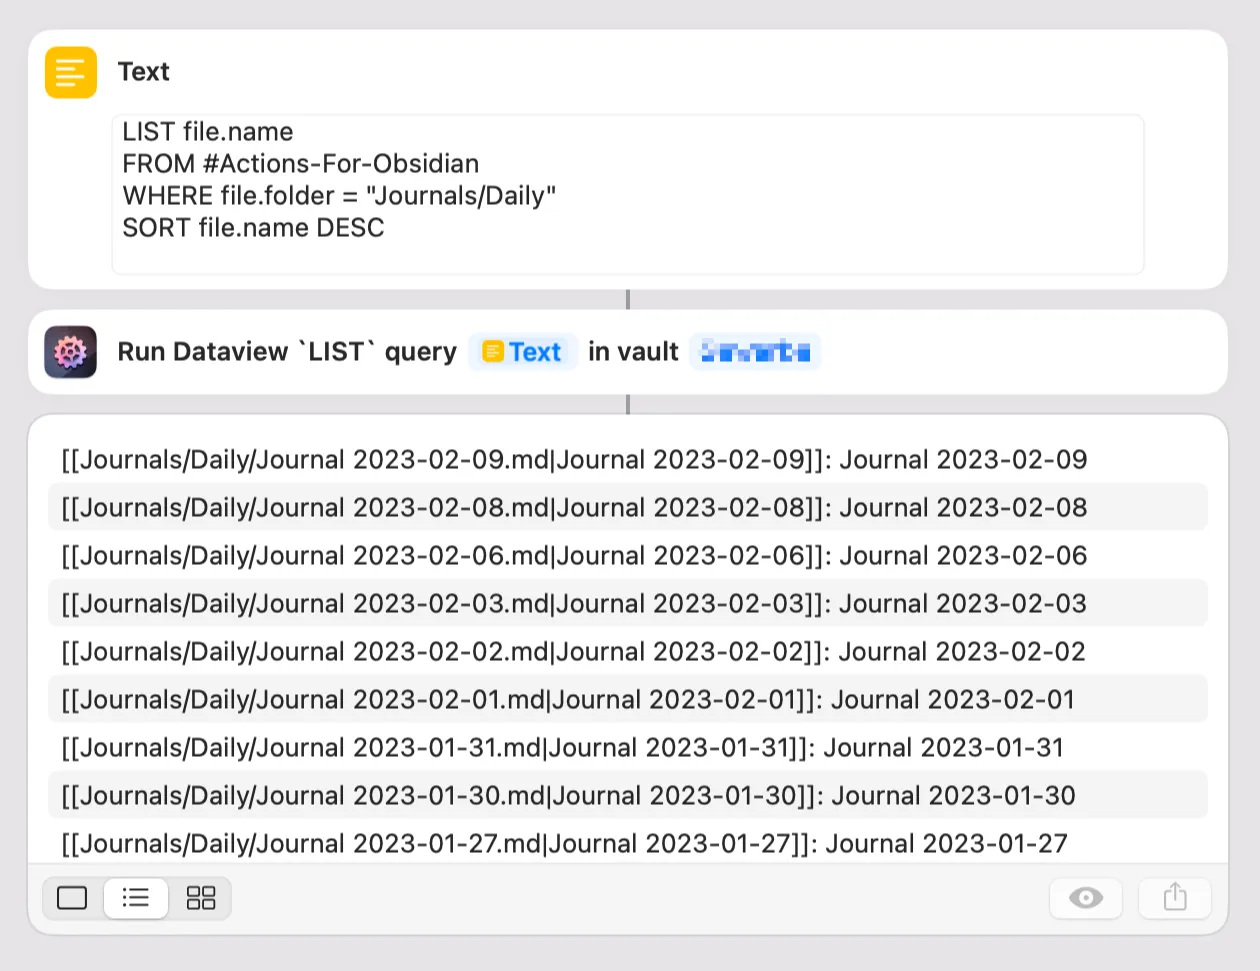The image size is (1260, 971).
Task: Click the Text variable token in the Dataview action
Action: (523, 351)
